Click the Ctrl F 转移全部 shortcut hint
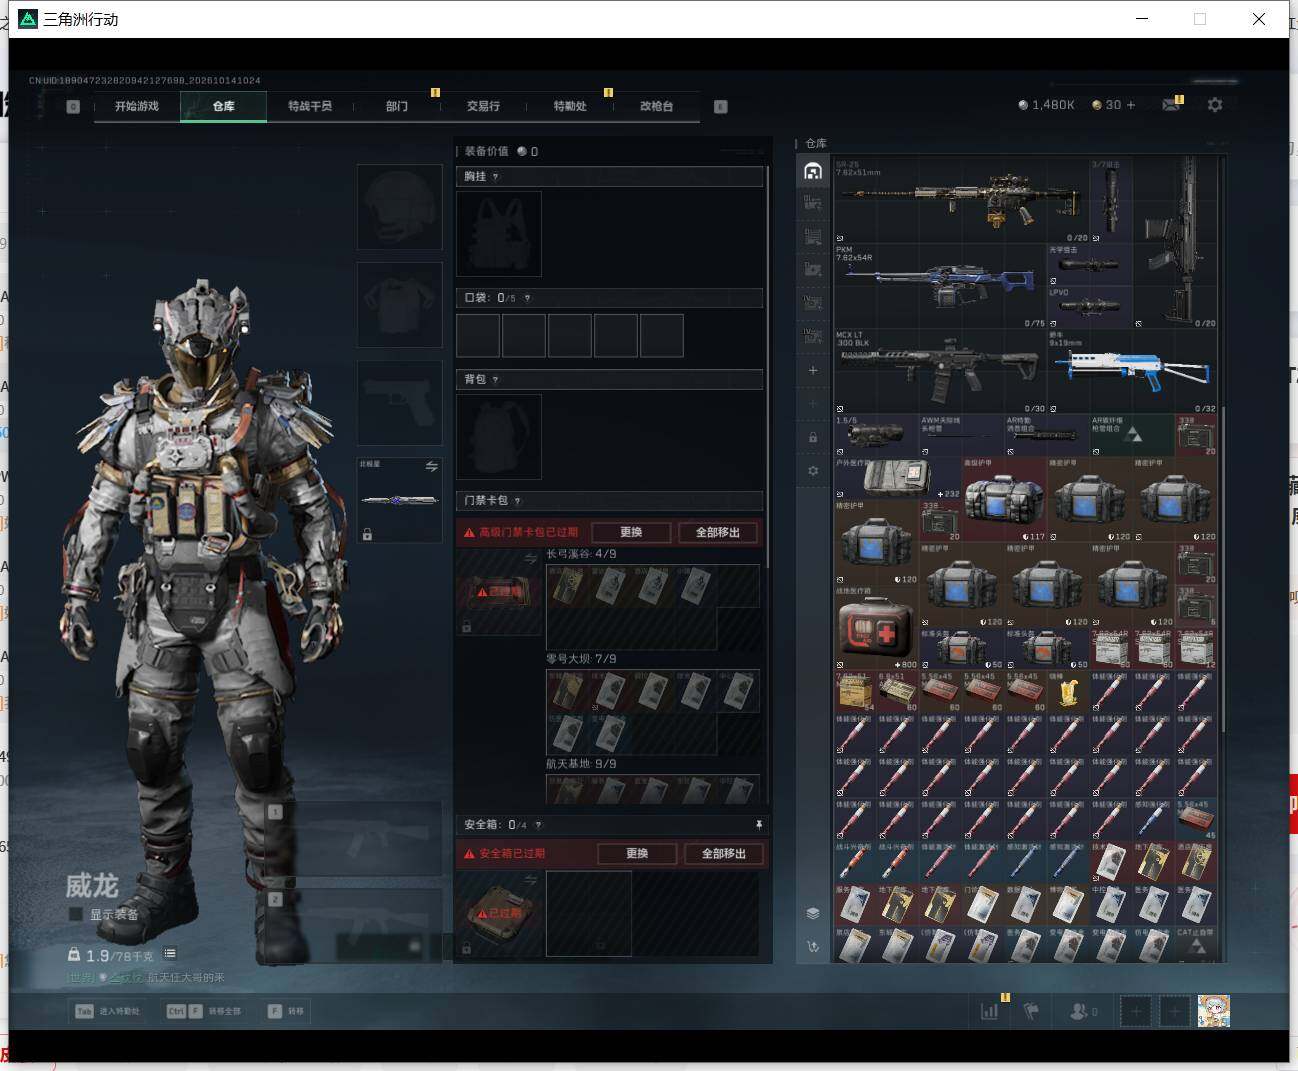The width and height of the screenshot is (1298, 1071). pos(204,1011)
